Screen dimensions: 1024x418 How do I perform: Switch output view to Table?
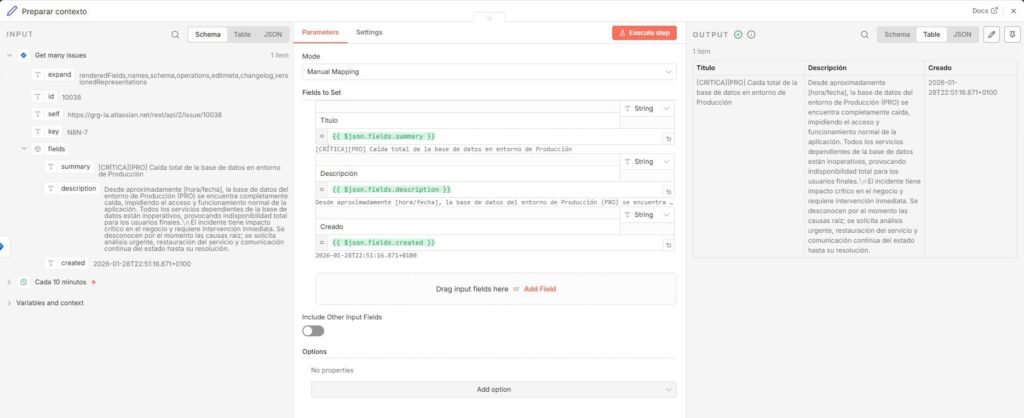pyautogui.click(x=931, y=35)
